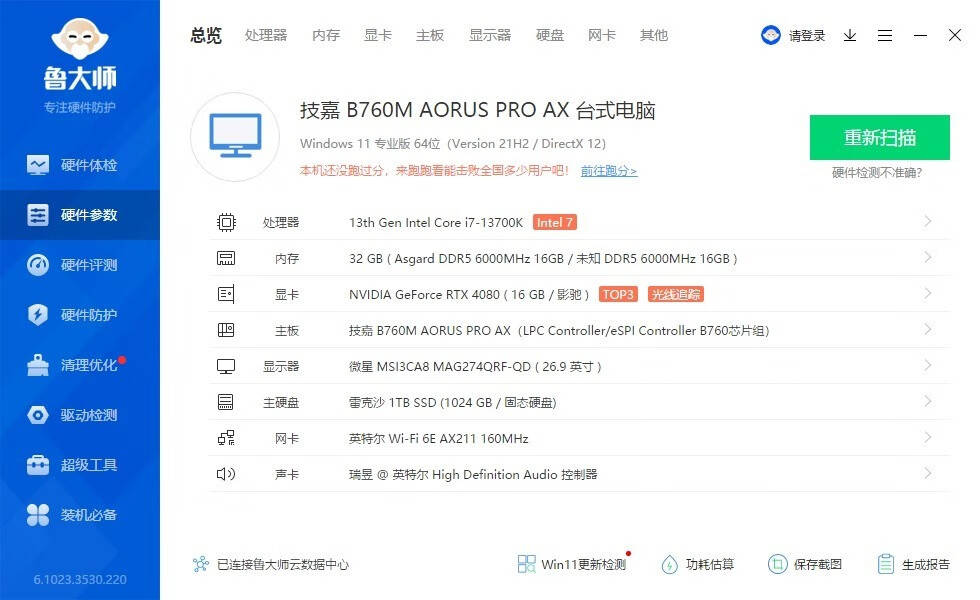Click the TOP3 graphics card badge
This screenshot has height=600, width=980.
pyautogui.click(x=618, y=294)
